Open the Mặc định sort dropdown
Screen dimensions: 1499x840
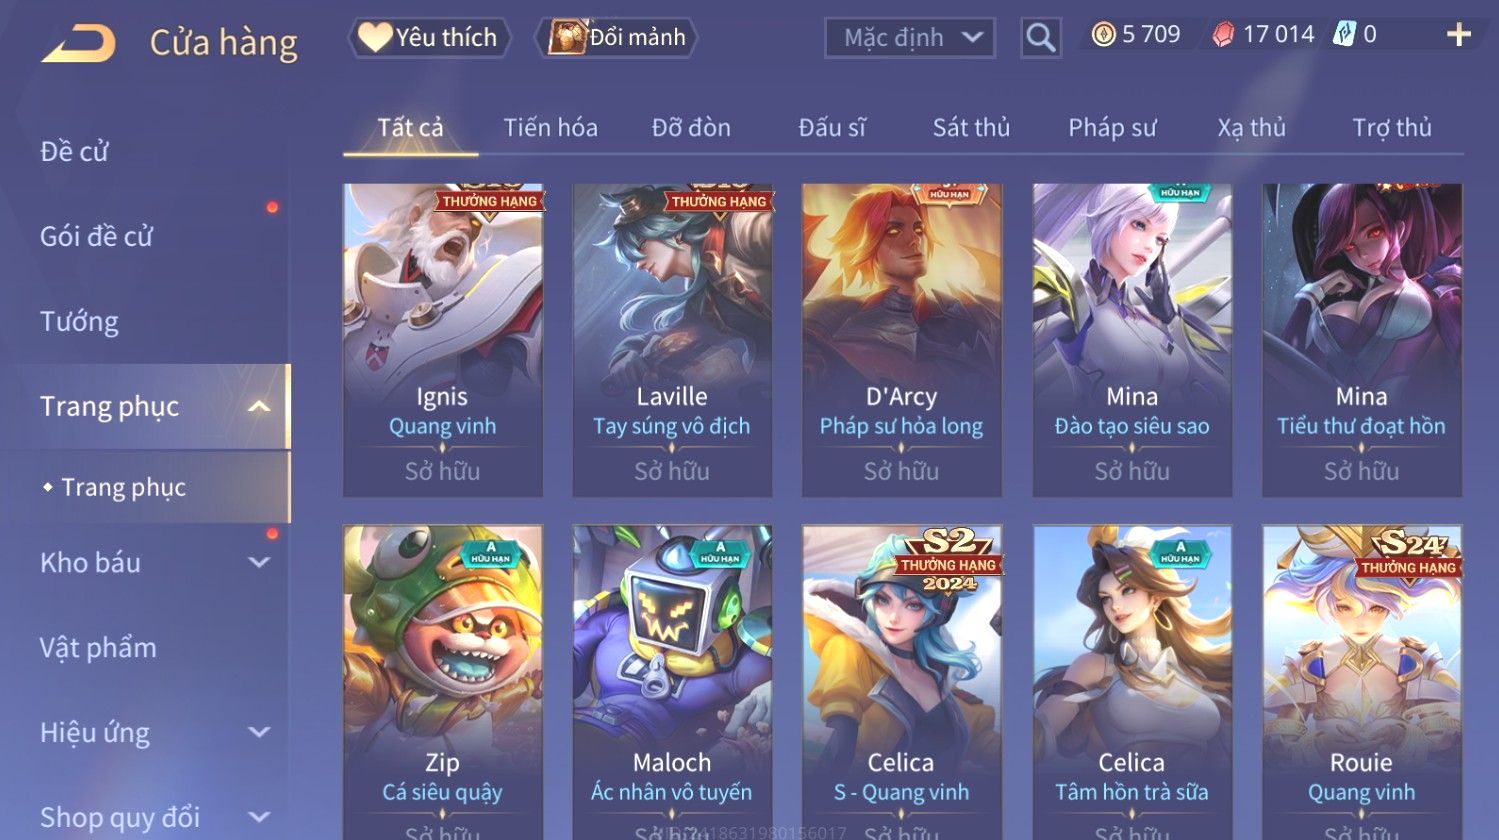click(910, 38)
